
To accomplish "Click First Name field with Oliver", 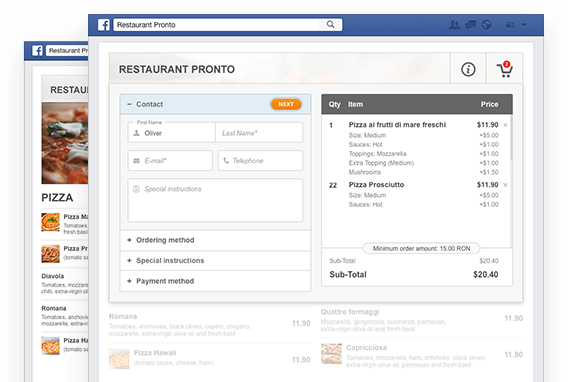I will (171, 133).
